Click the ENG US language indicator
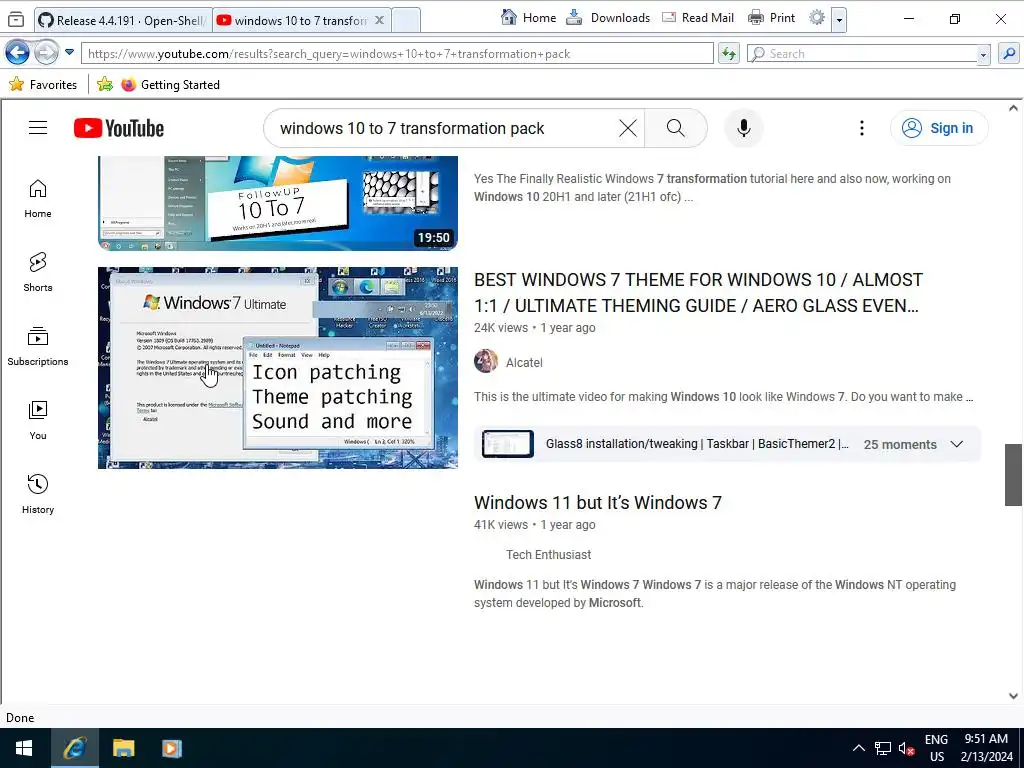 pyautogui.click(x=936, y=748)
